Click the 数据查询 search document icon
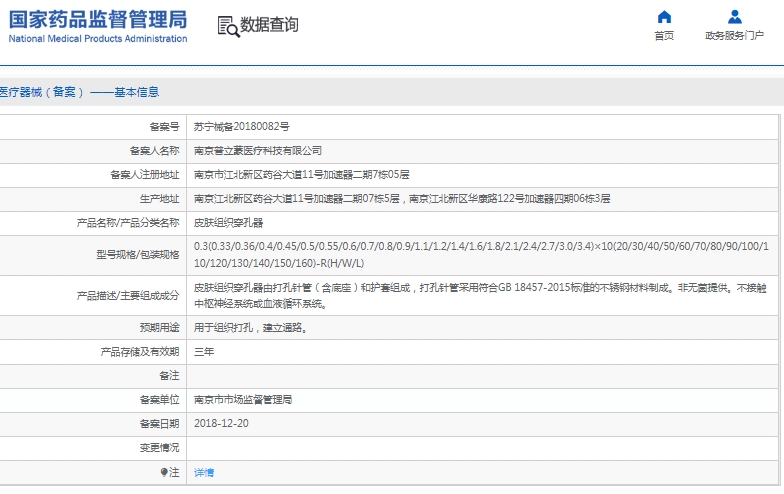The image size is (784, 494). 228,26
